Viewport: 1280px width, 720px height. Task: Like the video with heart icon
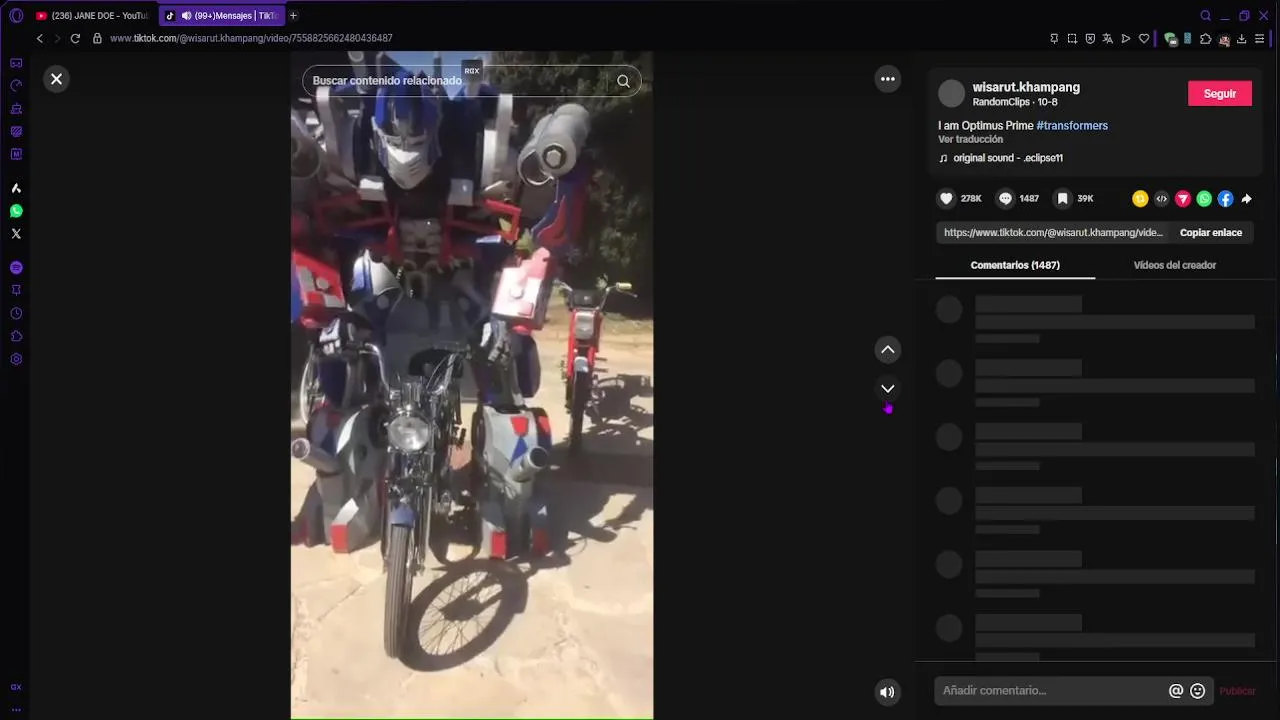(x=946, y=199)
